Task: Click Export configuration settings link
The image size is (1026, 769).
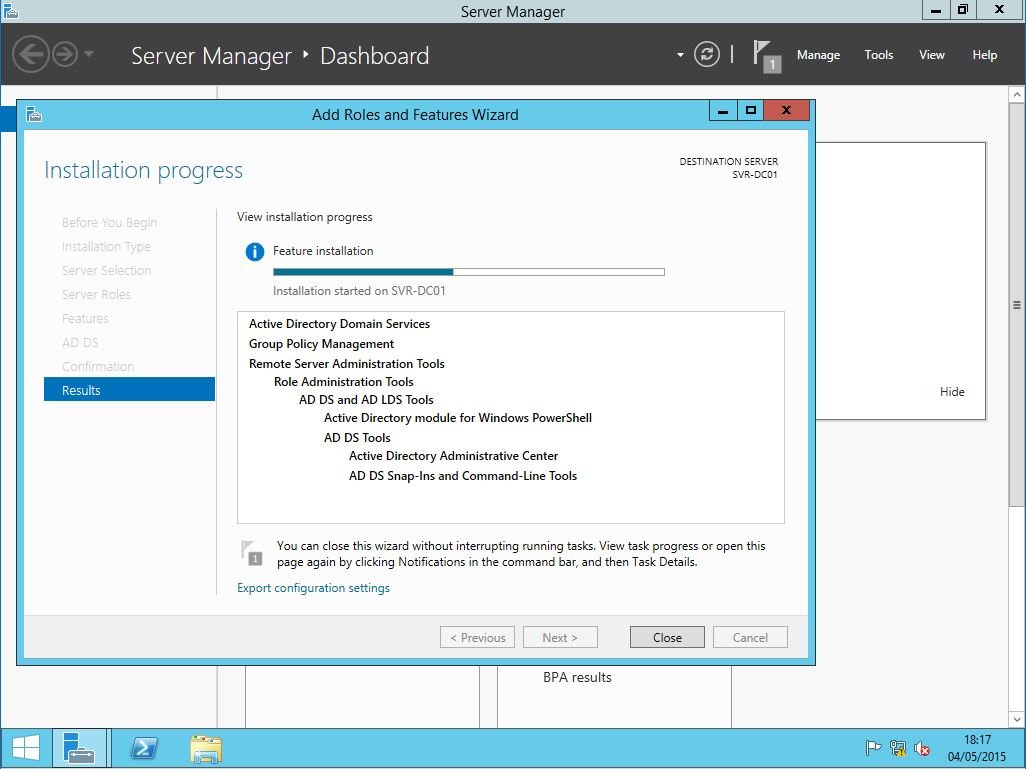Action: [313, 588]
